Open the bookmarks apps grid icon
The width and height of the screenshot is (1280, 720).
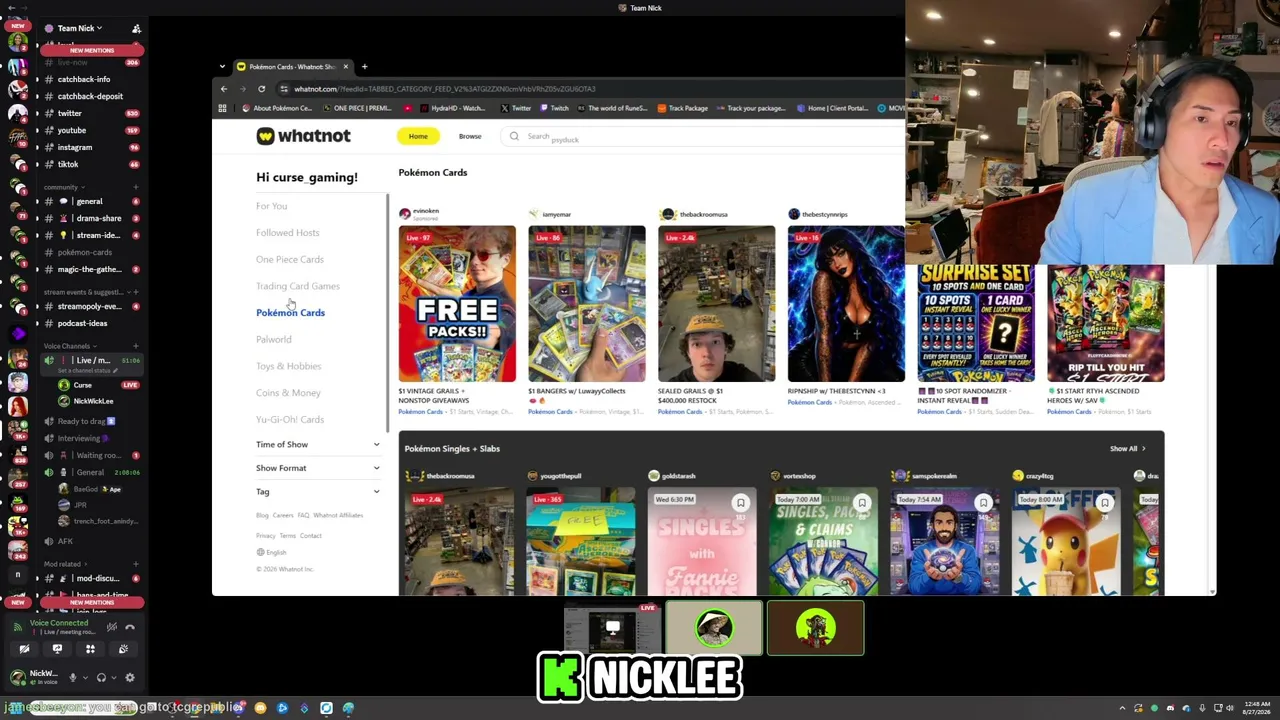(x=222, y=108)
